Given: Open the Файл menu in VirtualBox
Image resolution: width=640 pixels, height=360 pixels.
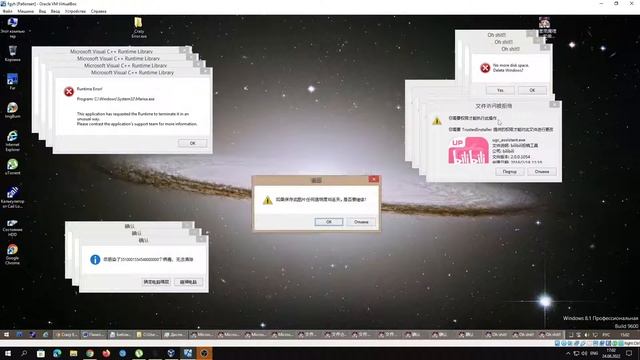Looking at the screenshot, I should pos(7,11).
